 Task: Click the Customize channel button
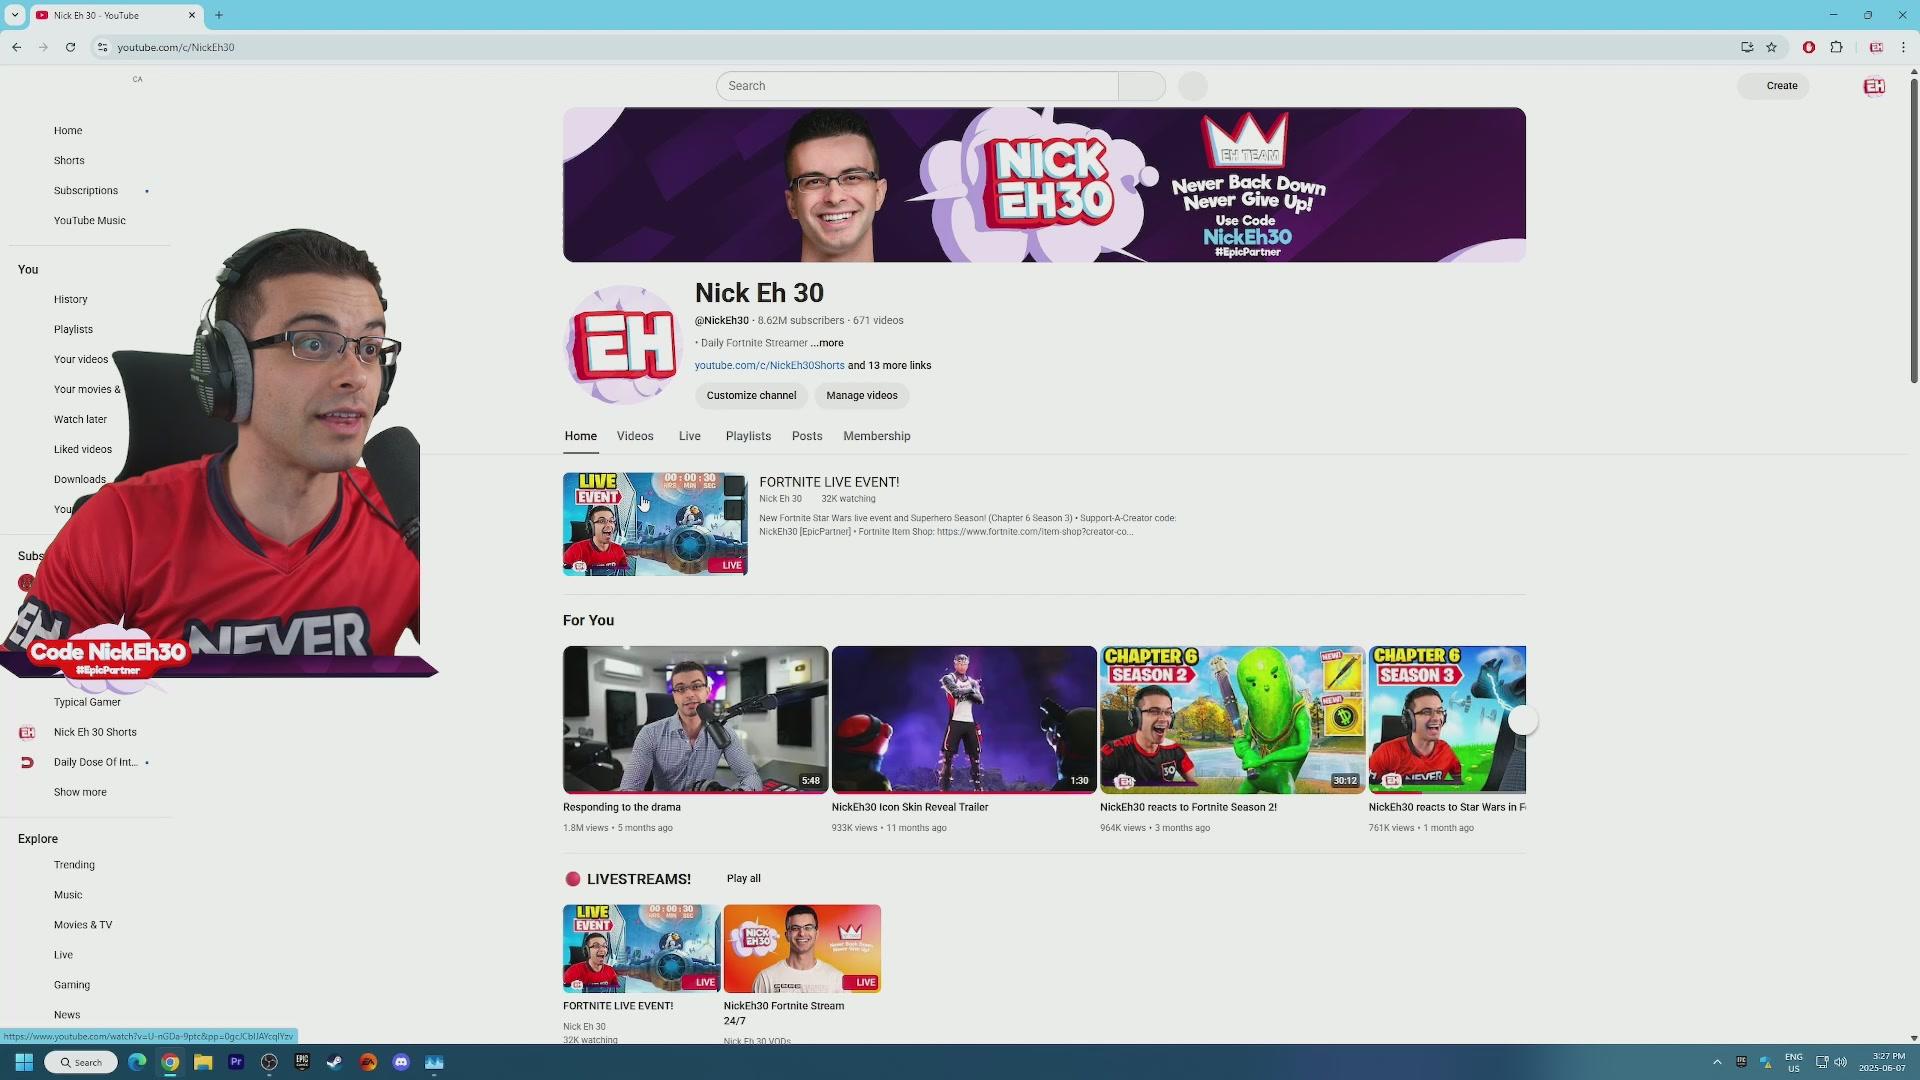pos(751,396)
